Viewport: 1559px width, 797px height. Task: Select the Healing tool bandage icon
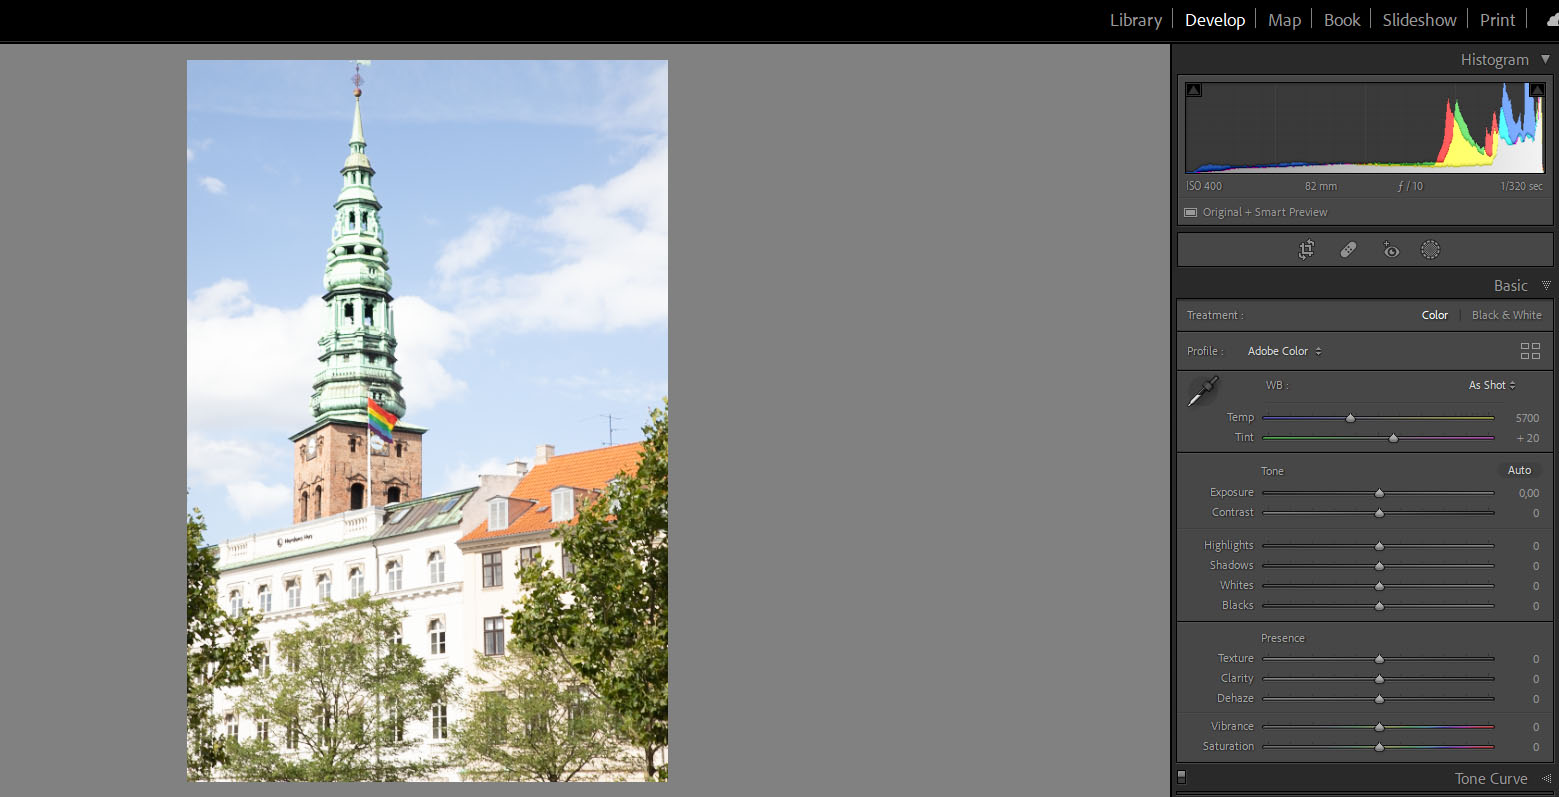(x=1348, y=250)
